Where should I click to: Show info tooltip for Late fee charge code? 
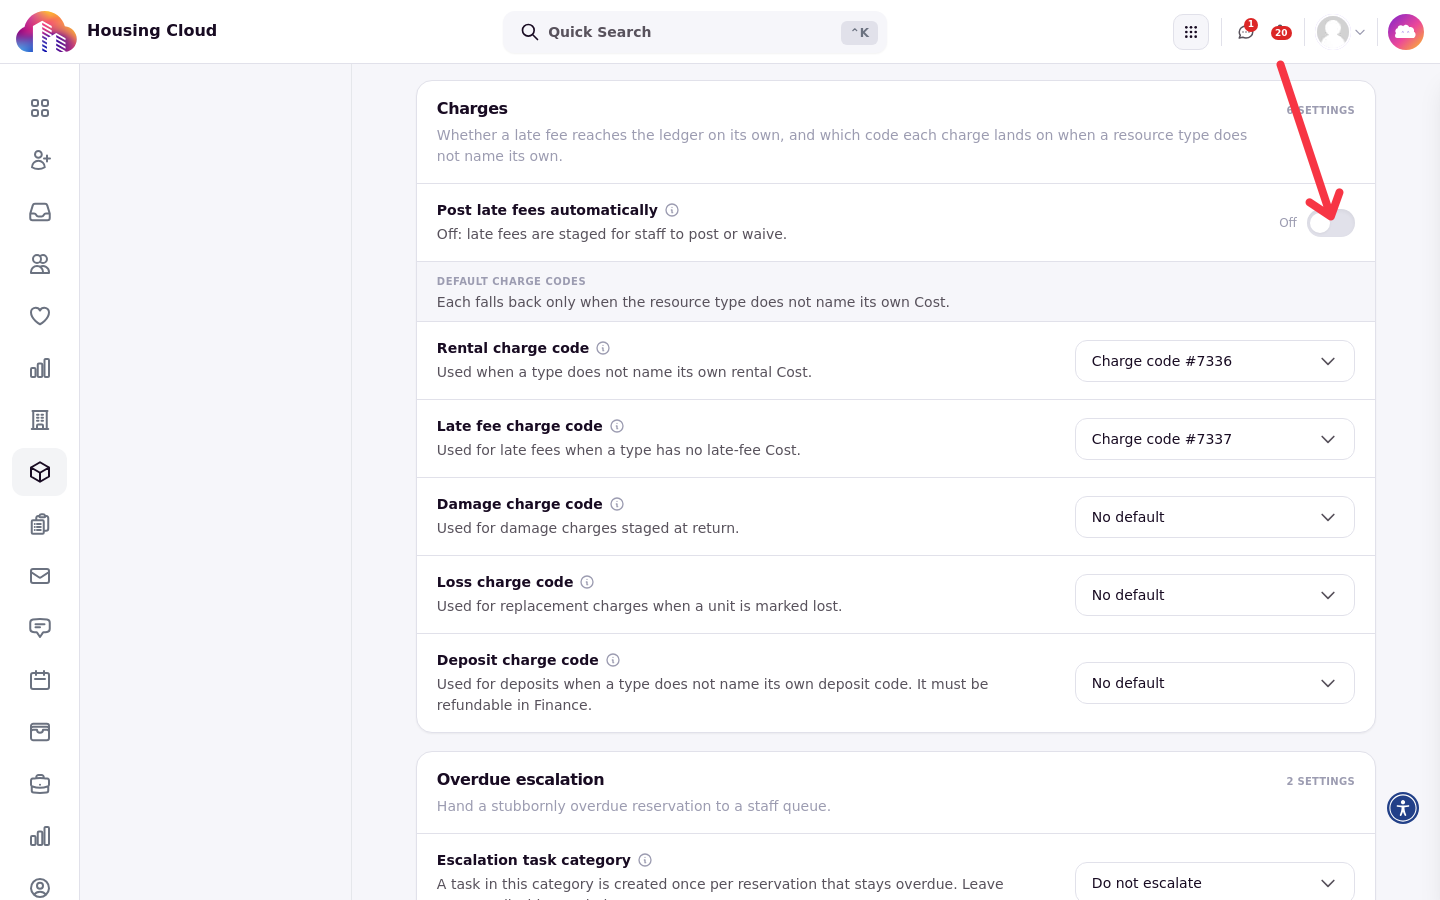point(617,426)
